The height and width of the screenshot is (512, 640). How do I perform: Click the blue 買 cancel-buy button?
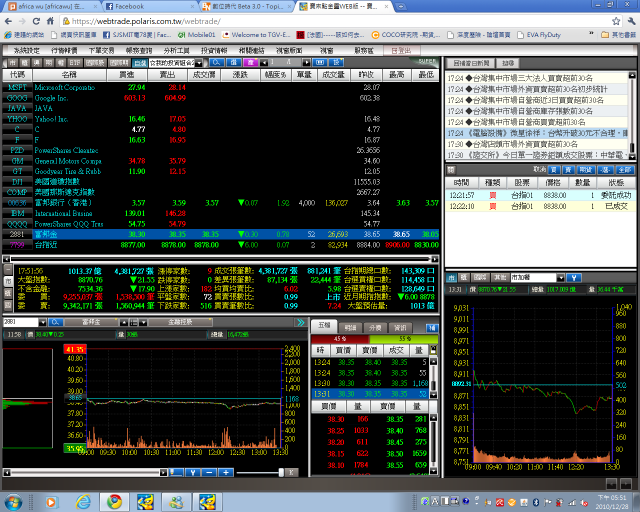point(554,170)
